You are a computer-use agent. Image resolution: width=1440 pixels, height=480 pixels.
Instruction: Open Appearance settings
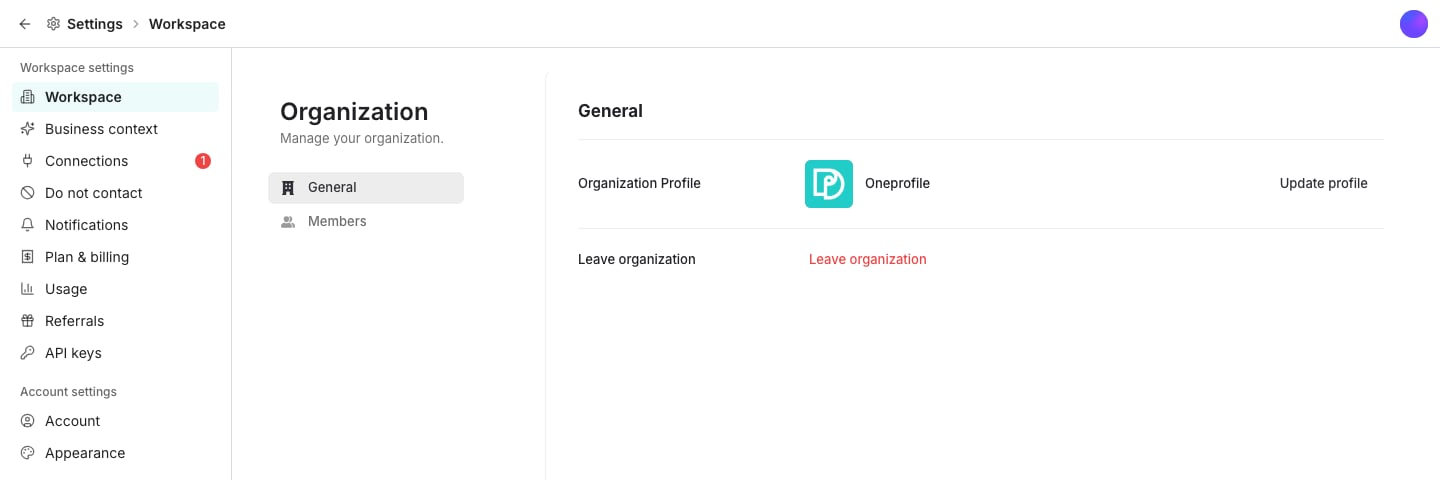115,453
